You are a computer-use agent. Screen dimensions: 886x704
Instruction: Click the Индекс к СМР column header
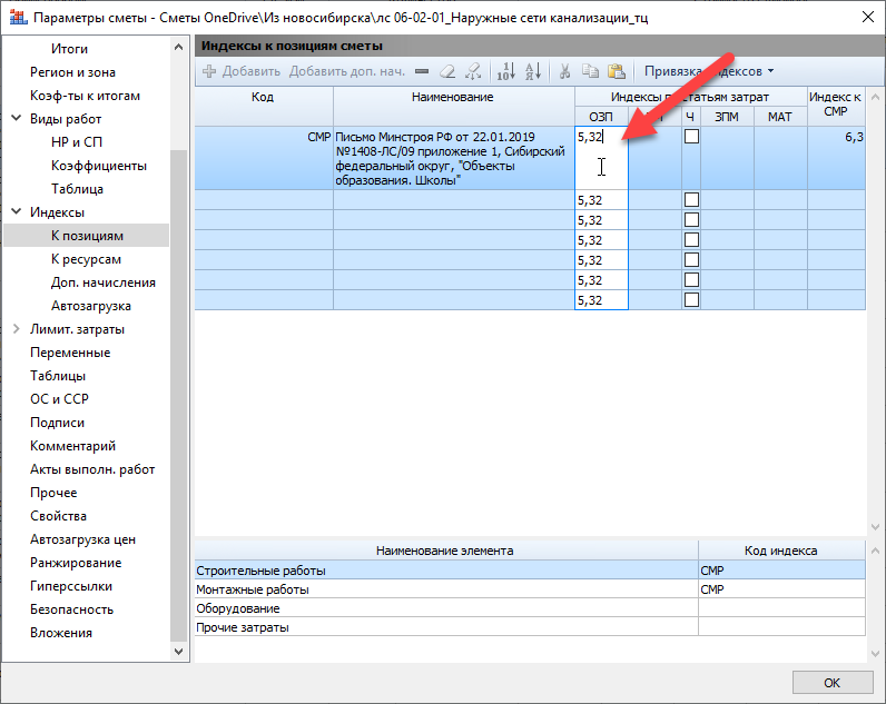click(835, 106)
